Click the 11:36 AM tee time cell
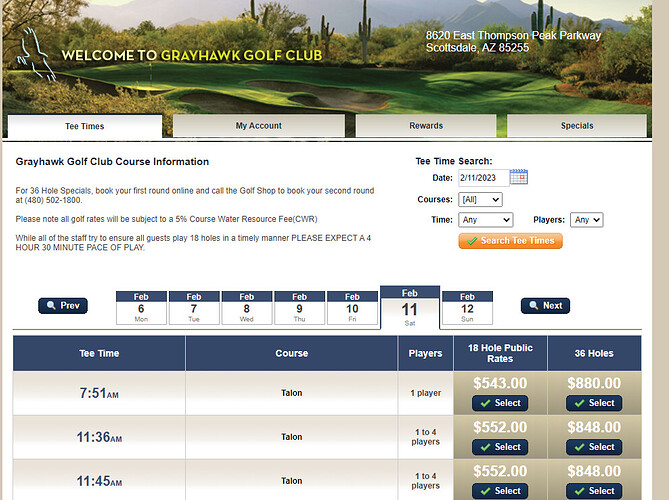669x500 pixels. [x=99, y=437]
